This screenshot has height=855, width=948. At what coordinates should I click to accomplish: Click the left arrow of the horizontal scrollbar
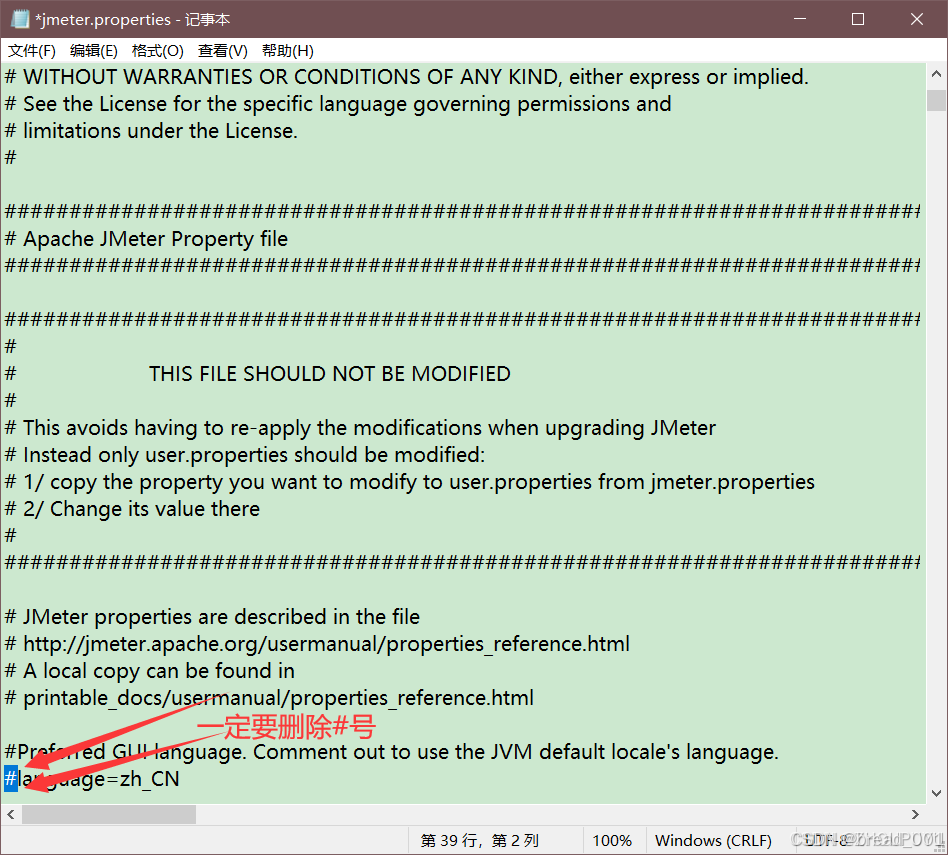(10, 815)
